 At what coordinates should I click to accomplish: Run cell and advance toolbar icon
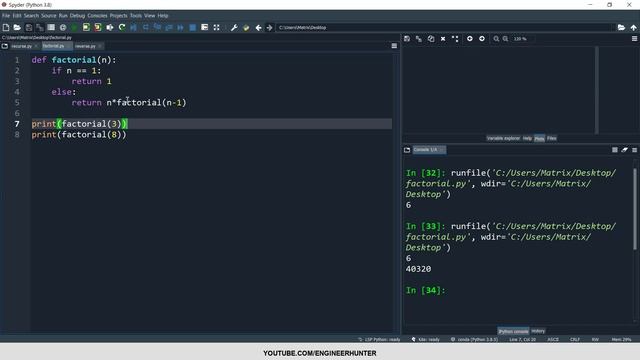98,27
